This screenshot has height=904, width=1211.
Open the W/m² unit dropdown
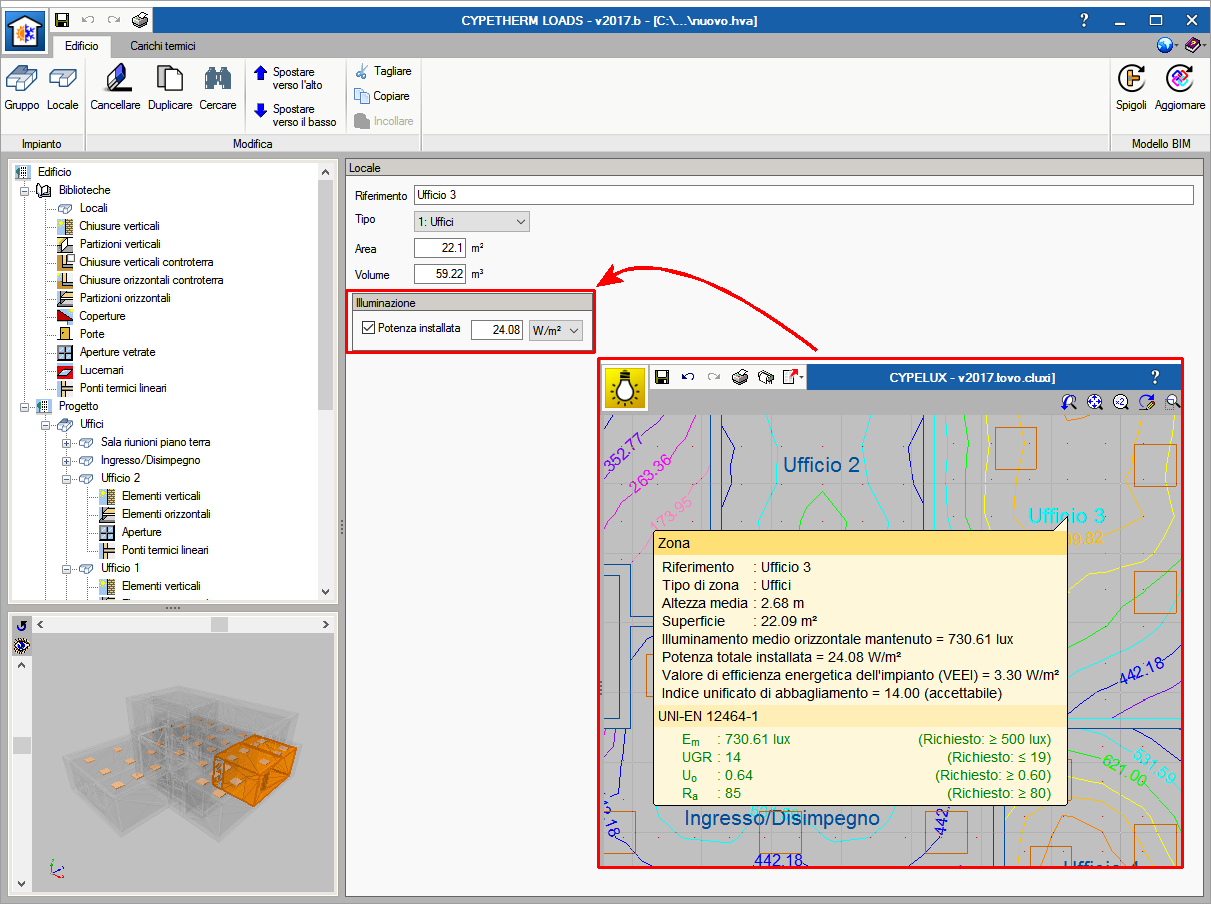coord(556,330)
